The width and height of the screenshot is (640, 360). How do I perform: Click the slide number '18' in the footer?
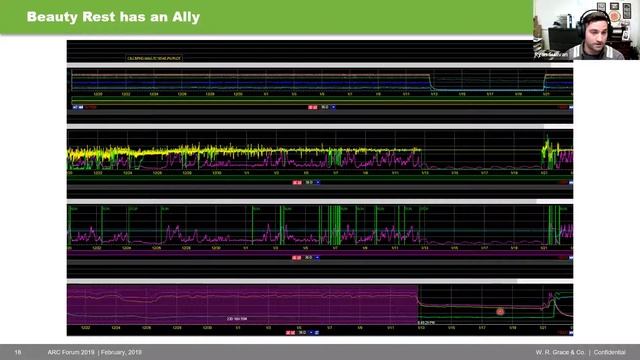click(18, 352)
